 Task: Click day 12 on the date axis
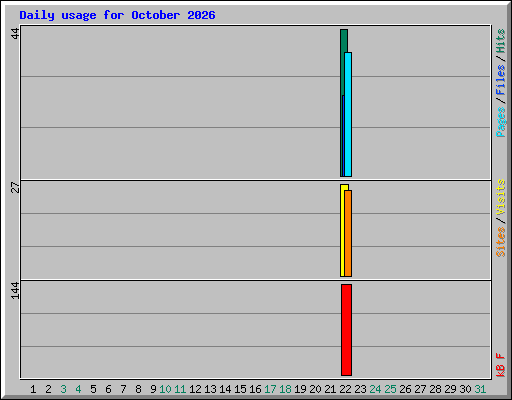point(195,389)
